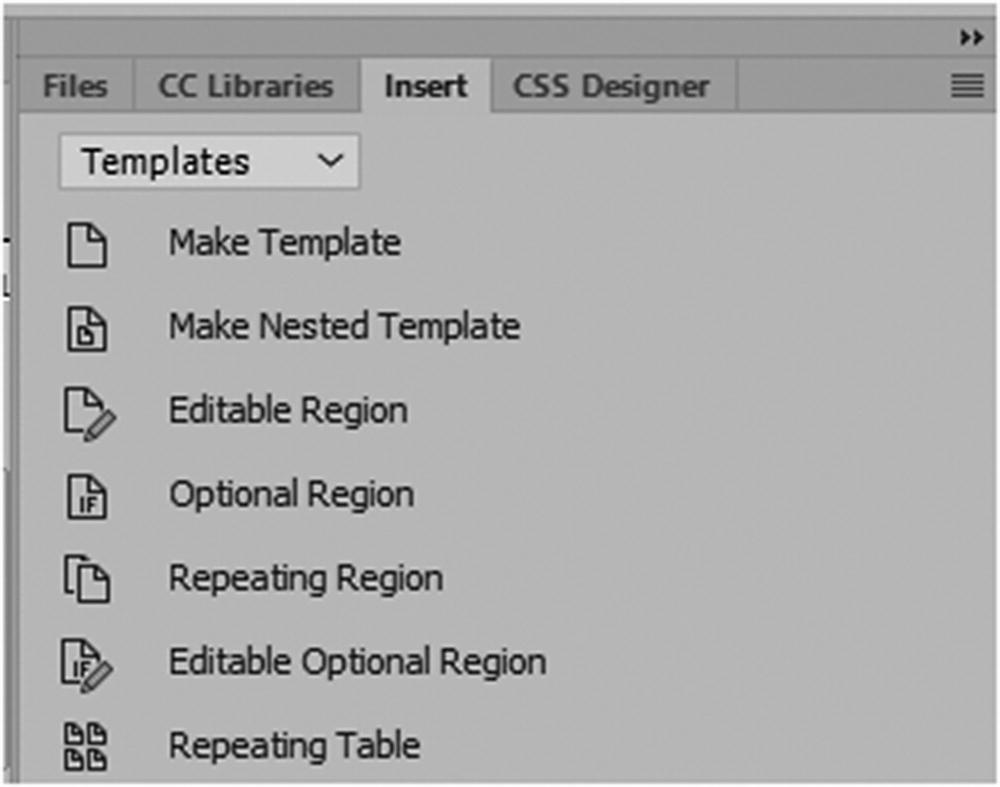Choose the Make Template label

click(284, 243)
